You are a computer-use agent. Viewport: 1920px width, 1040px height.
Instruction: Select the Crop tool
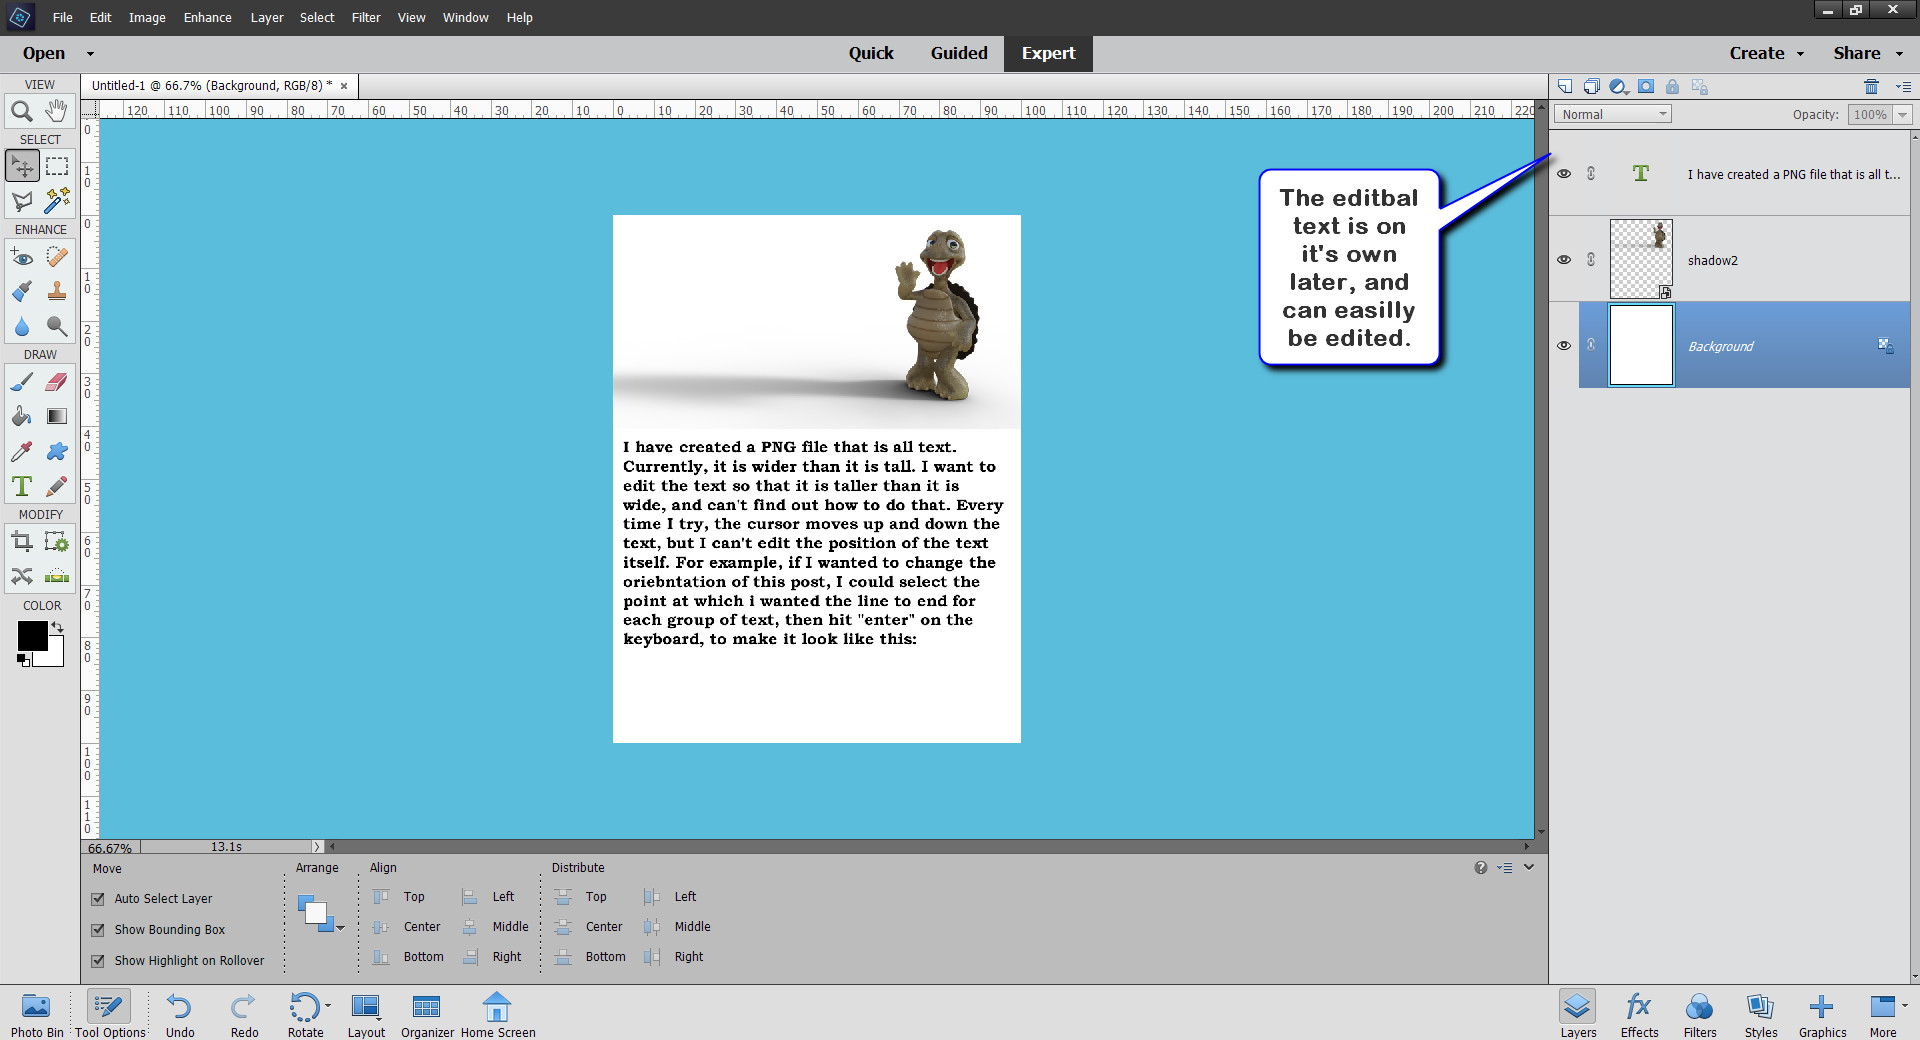click(21, 541)
